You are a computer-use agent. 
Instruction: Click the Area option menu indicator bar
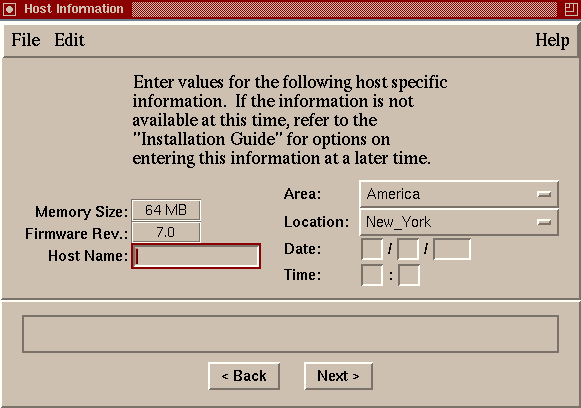[x=544, y=194]
